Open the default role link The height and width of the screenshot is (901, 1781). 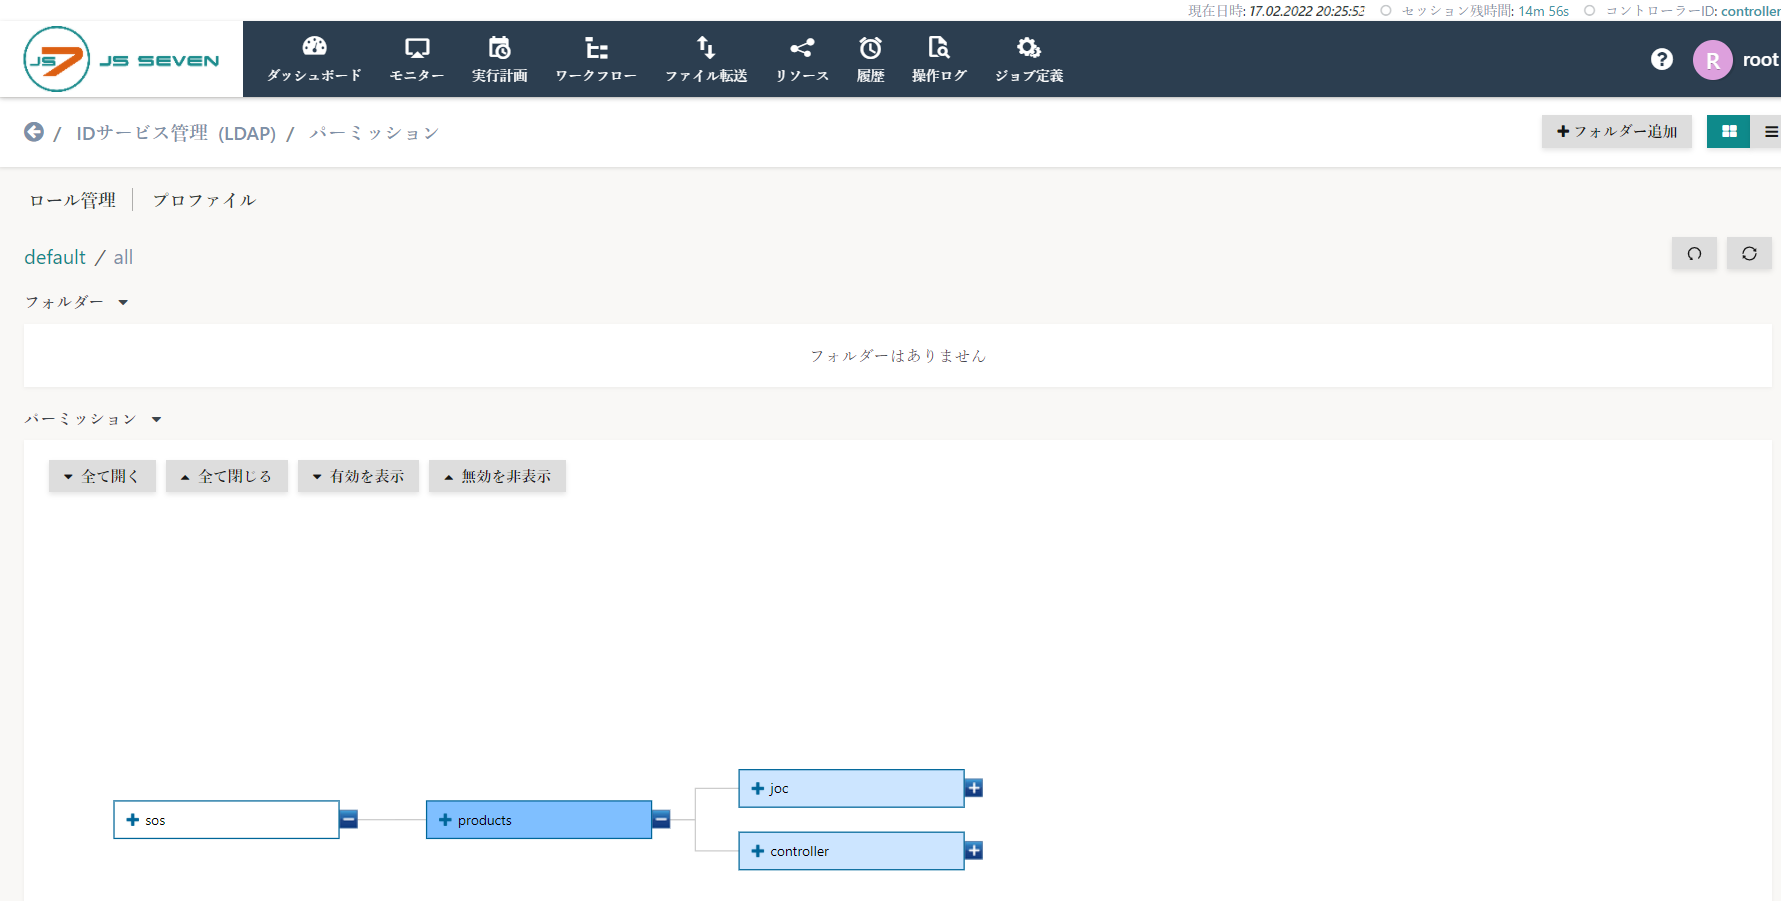tap(55, 257)
